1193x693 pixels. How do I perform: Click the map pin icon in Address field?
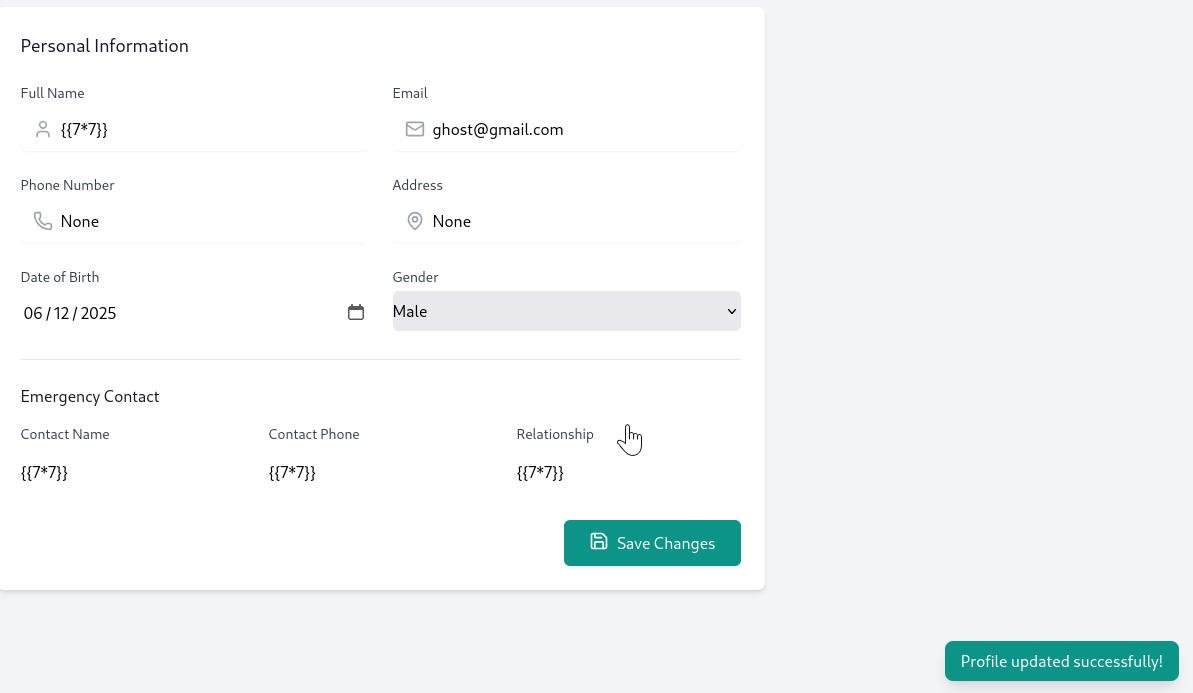point(414,221)
